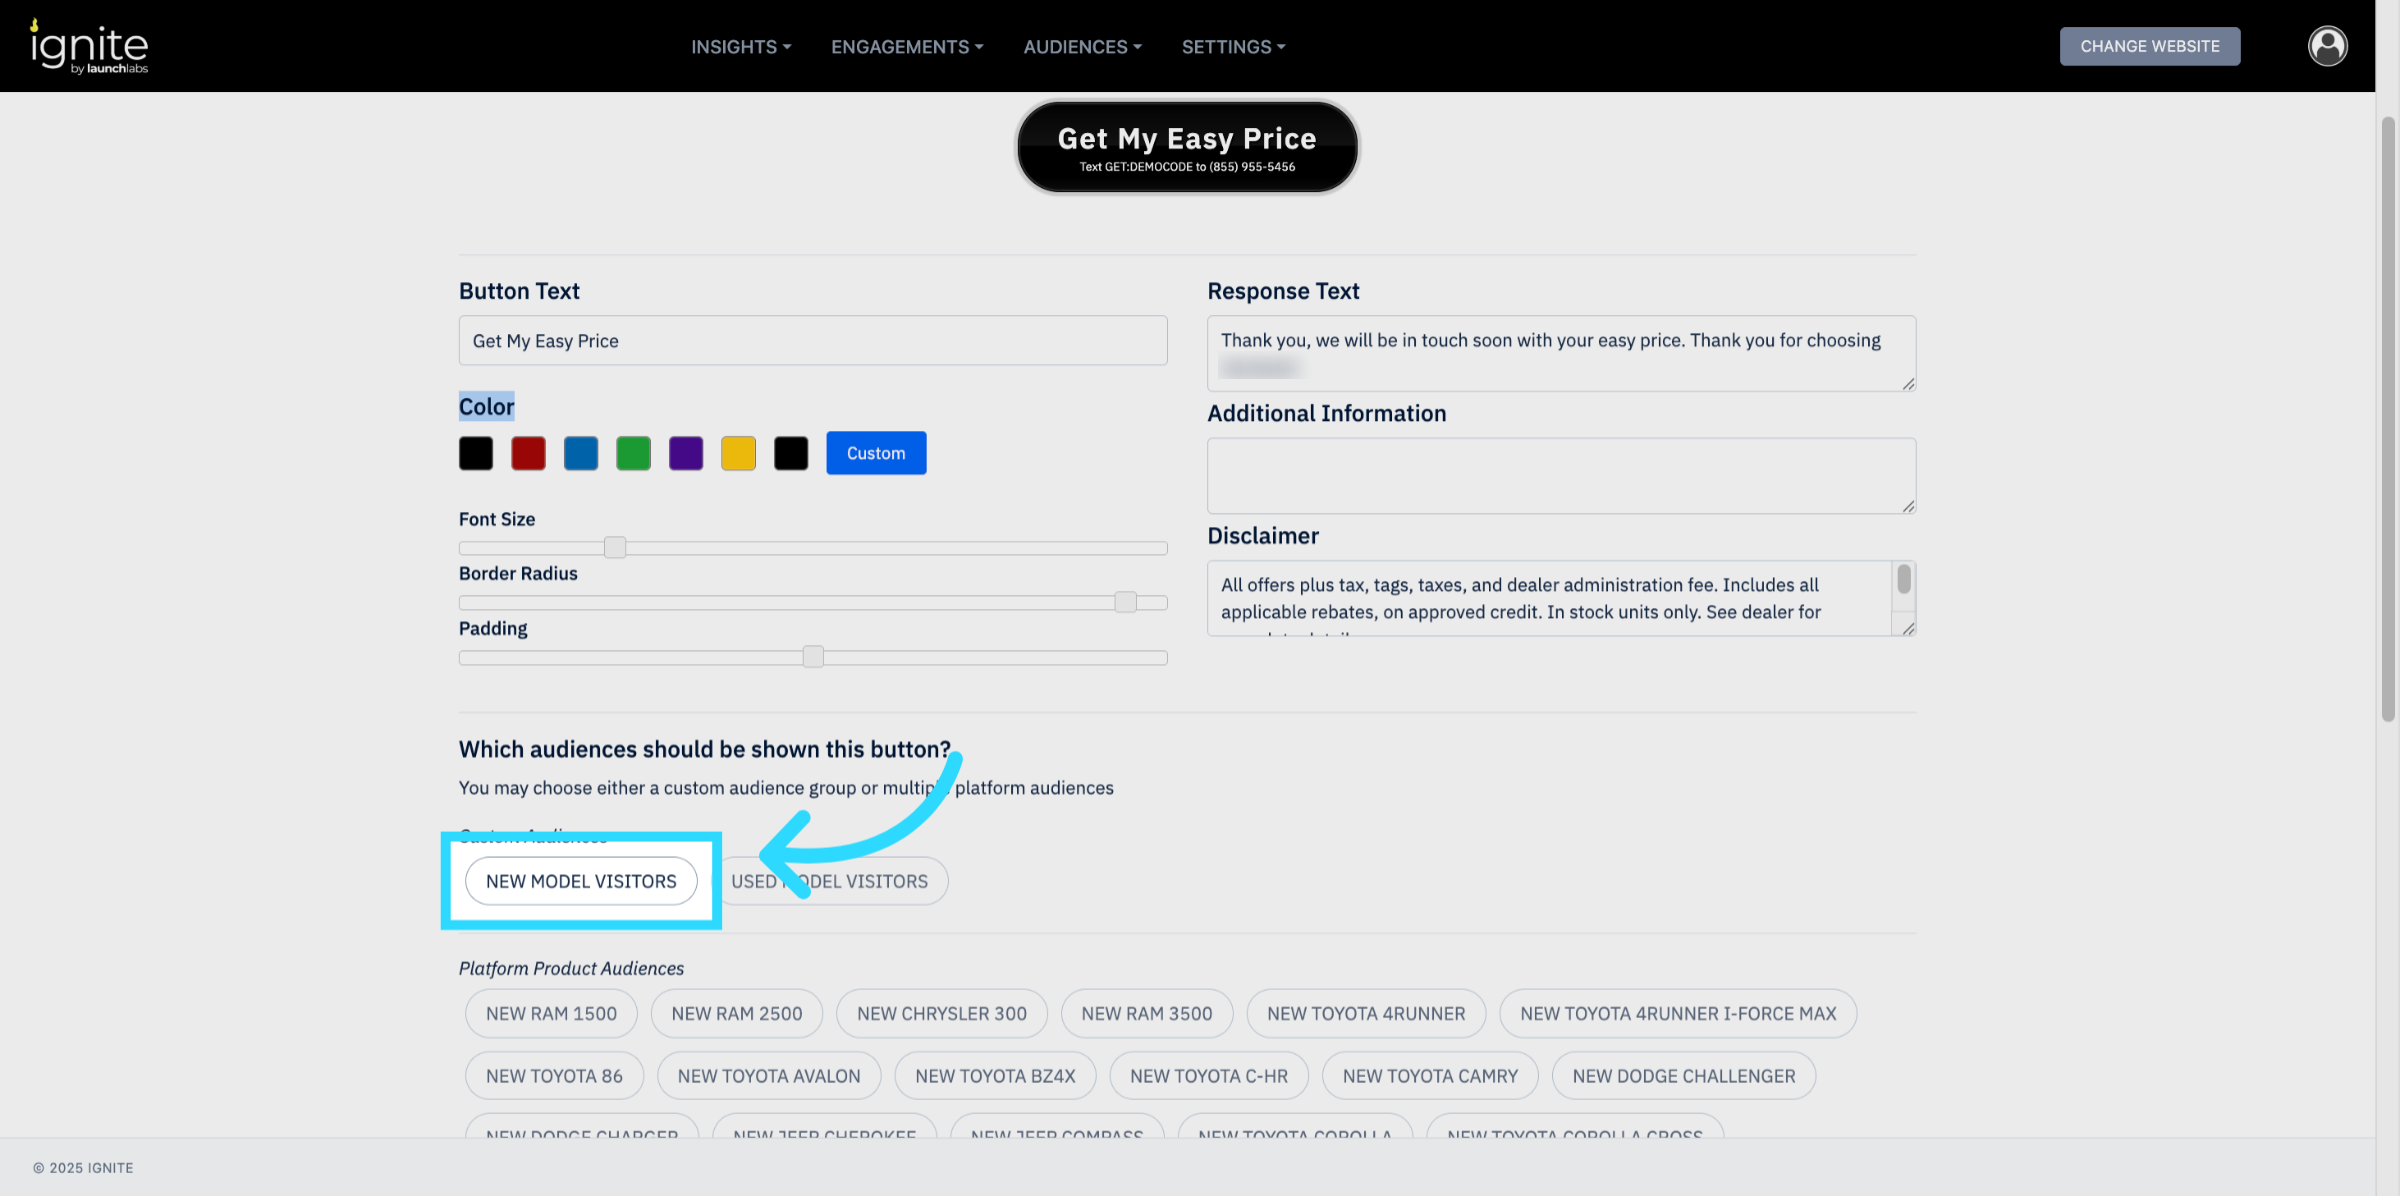The height and width of the screenshot is (1196, 2400).
Task: Toggle the New Toyota 86 audience
Action: 554,1076
